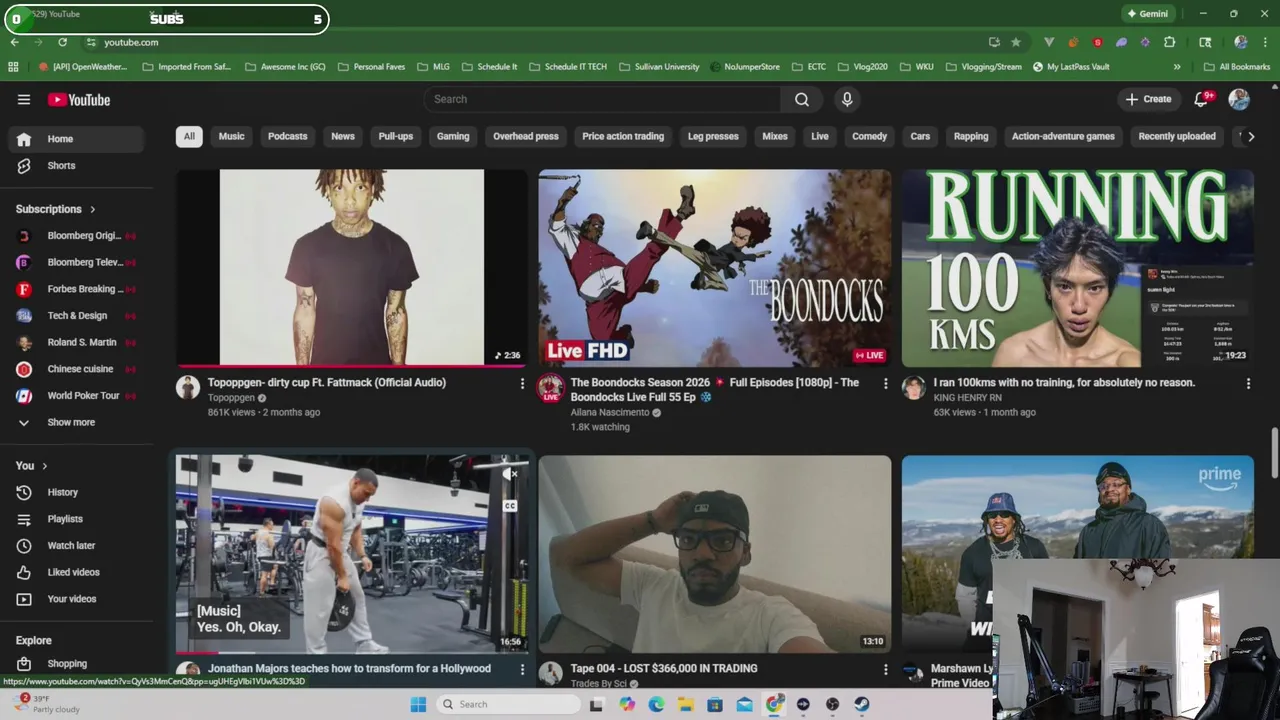Select the Podcasts filter chip

point(287,136)
